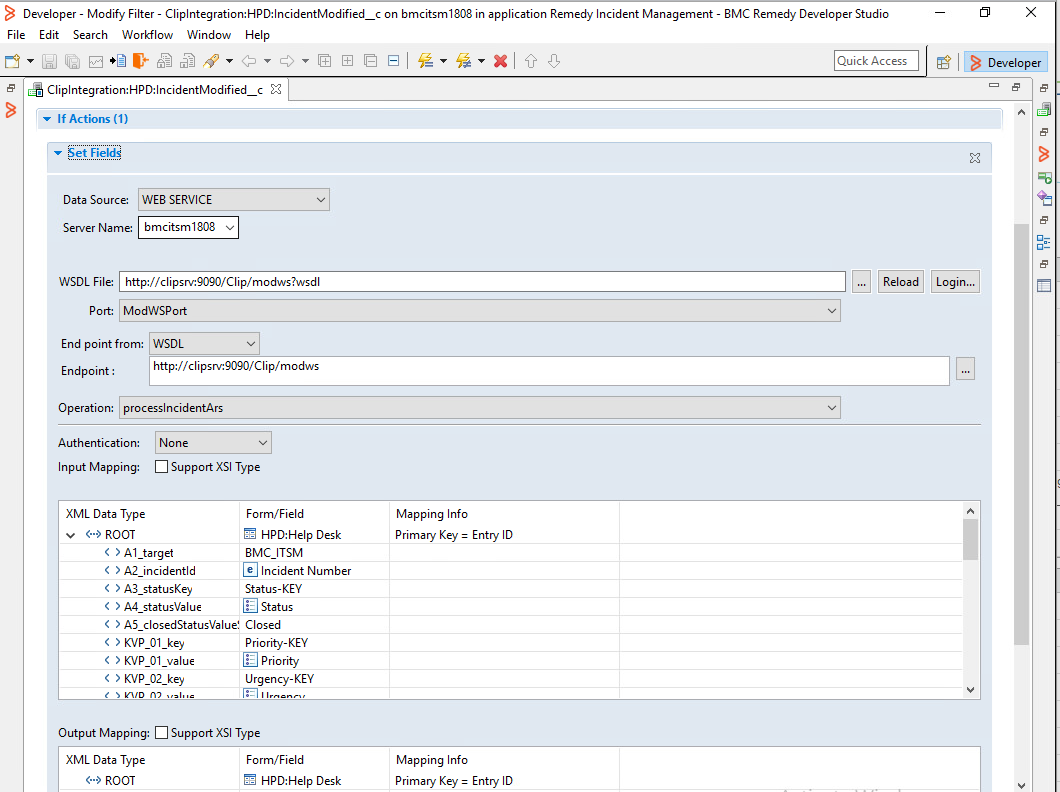This screenshot has width=1060, height=792.
Task: Click the green play icon in right sidebar
Action: (1044, 178)
